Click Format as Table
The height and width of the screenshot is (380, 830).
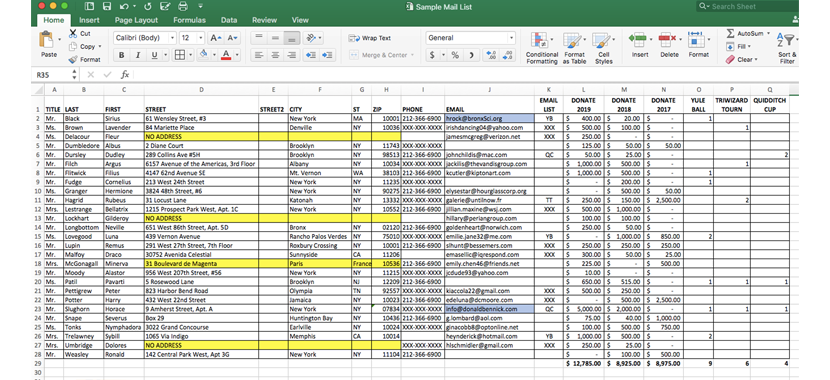click(574, 48)
